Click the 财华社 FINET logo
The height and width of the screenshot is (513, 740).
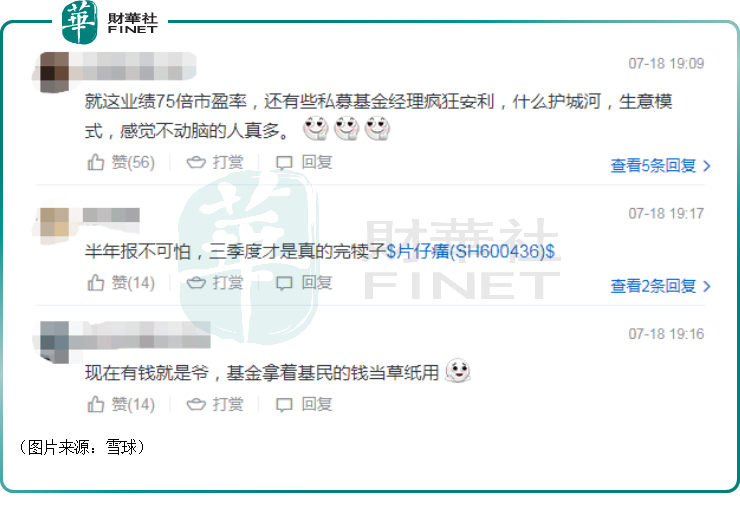click(110, 22)
